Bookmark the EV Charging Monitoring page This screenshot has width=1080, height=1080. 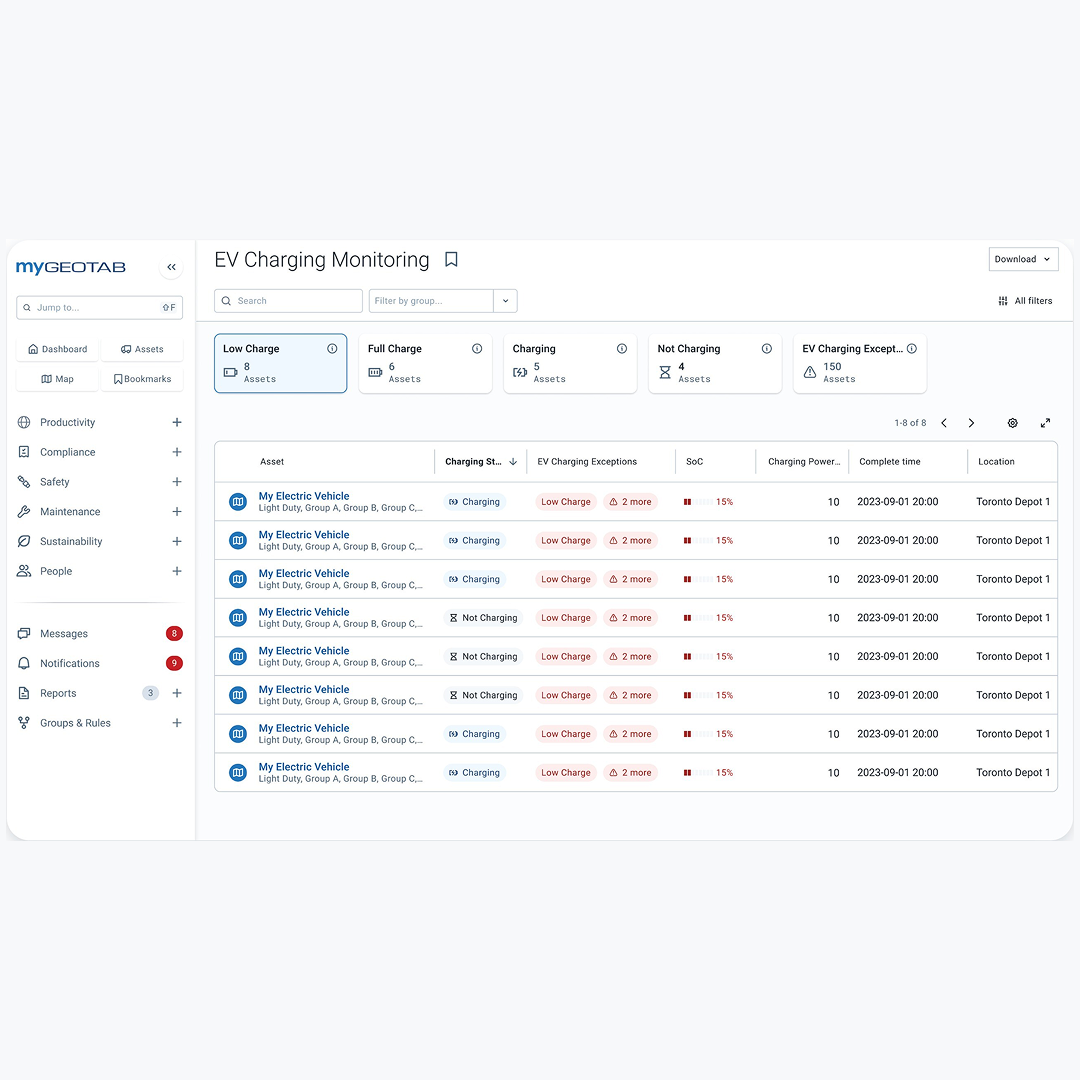pos(451,260)
